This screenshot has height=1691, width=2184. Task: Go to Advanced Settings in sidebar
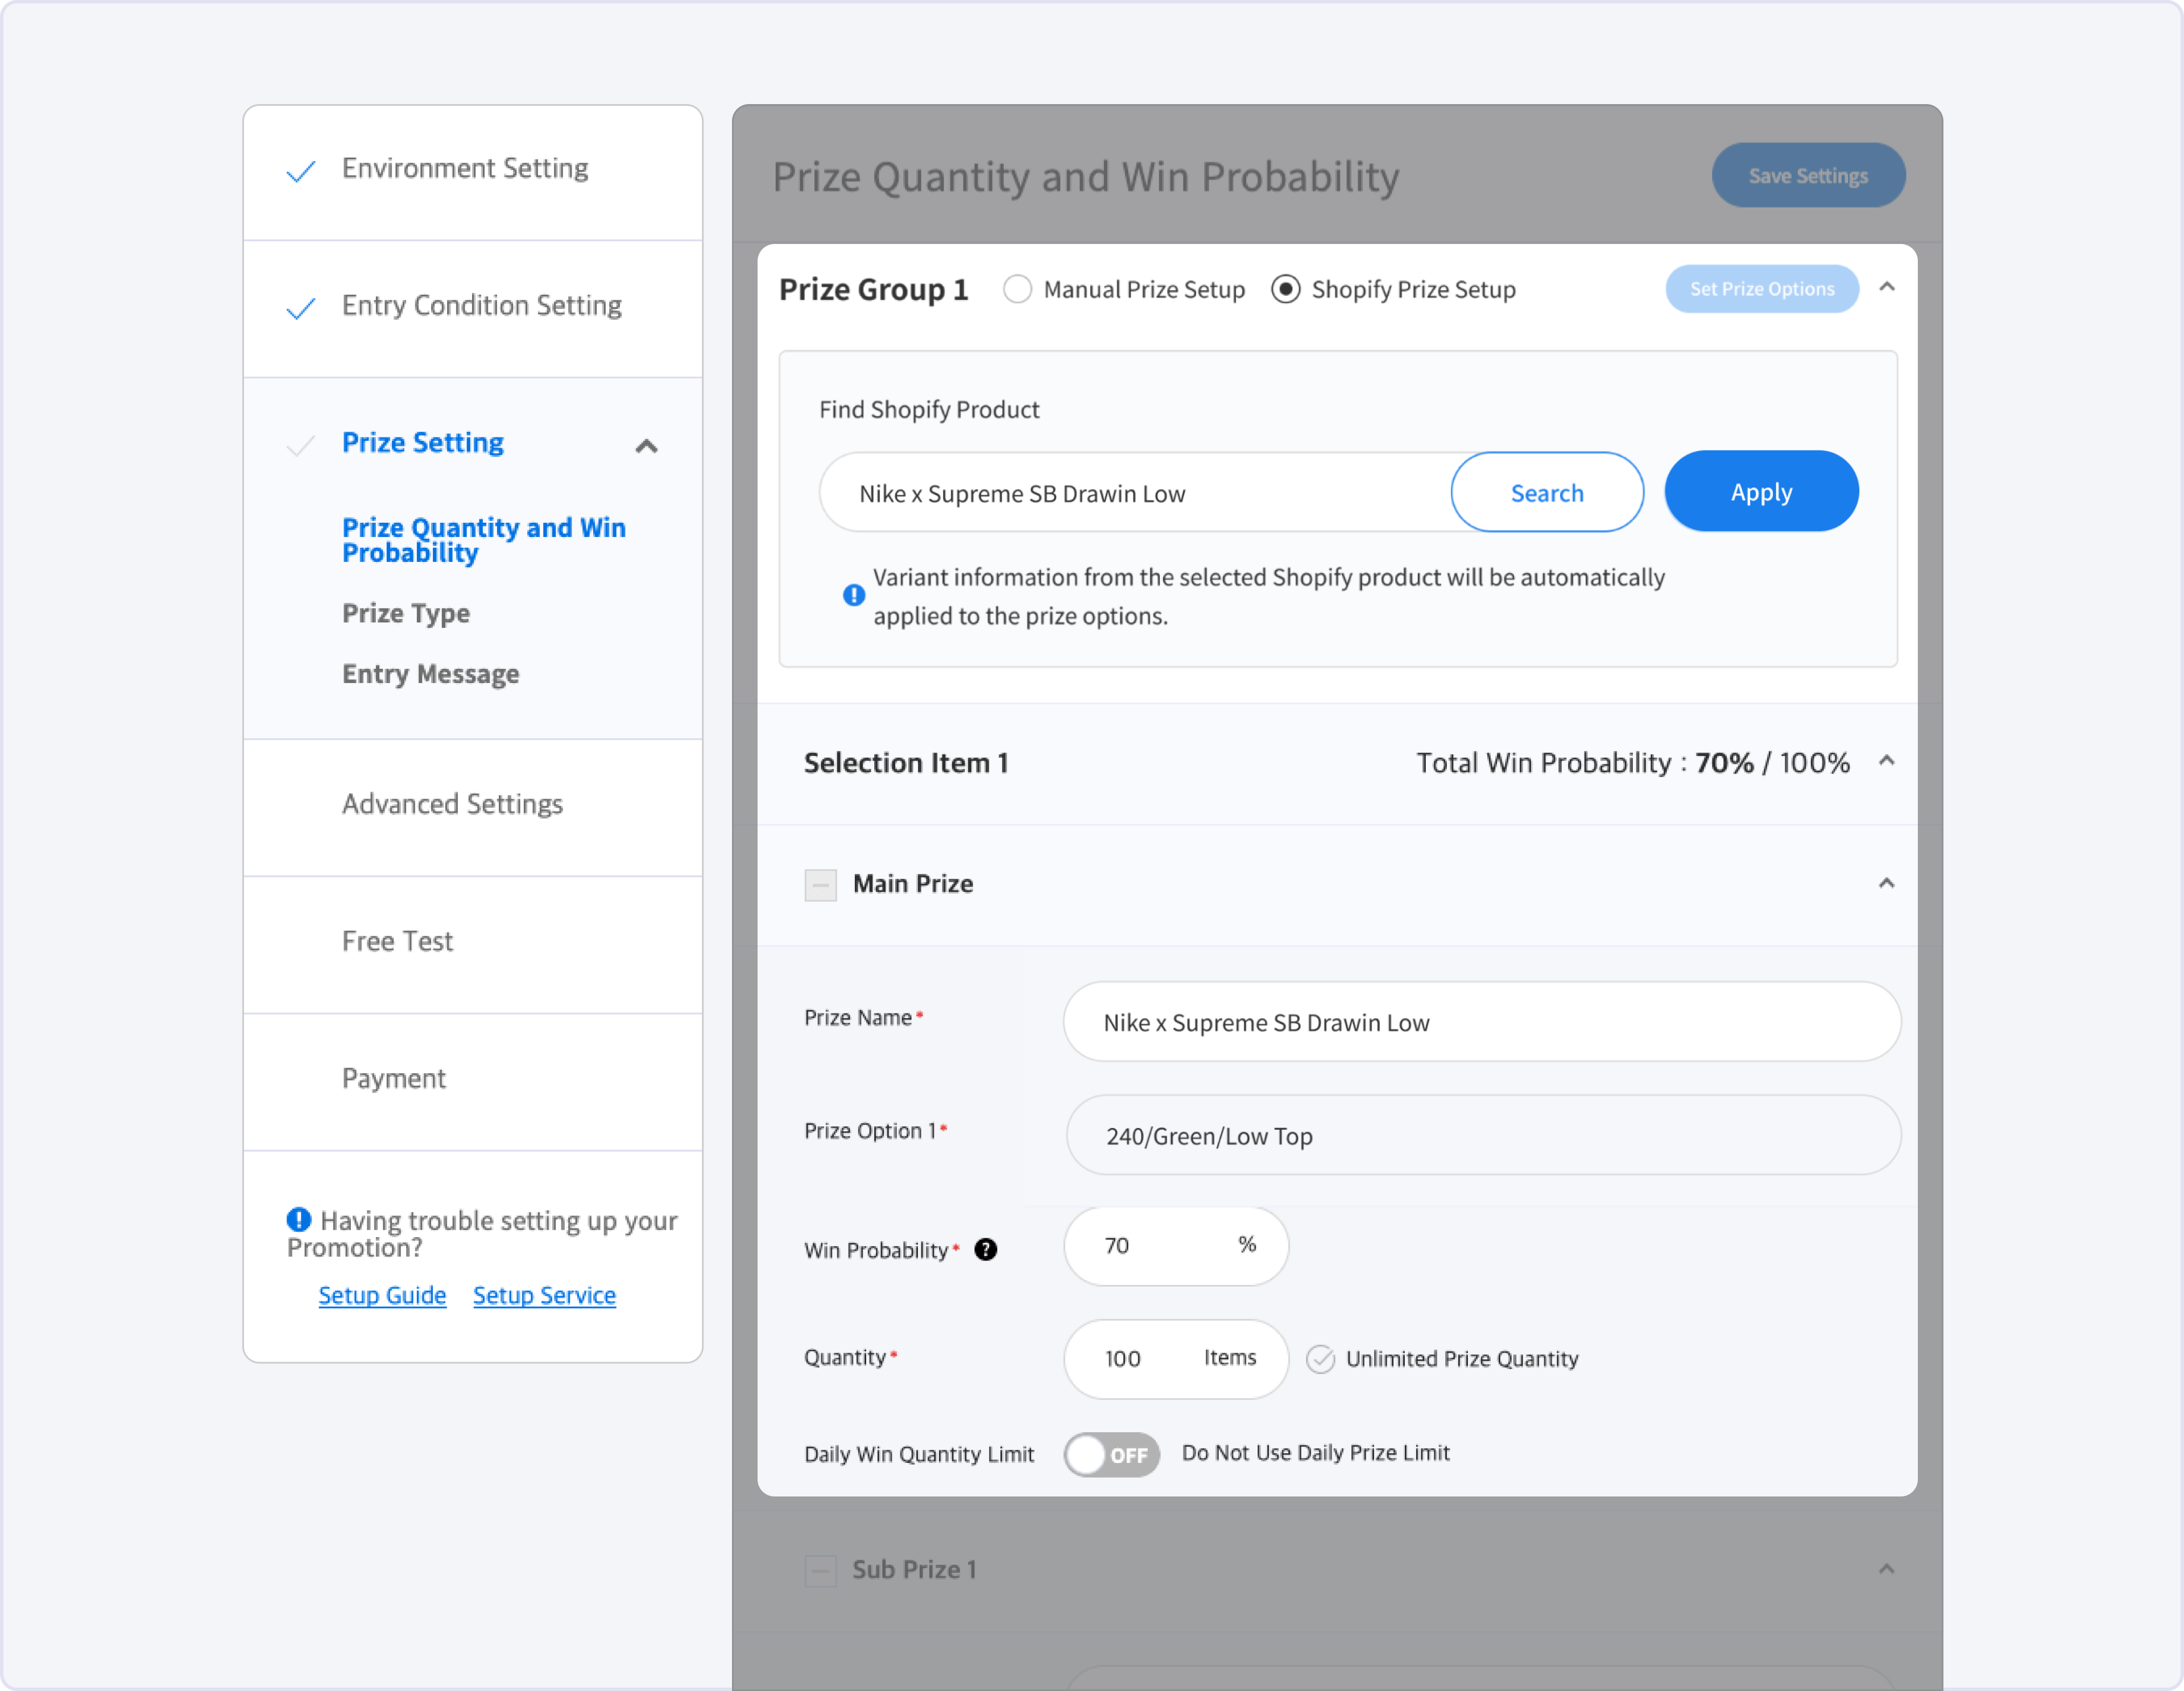452,804
